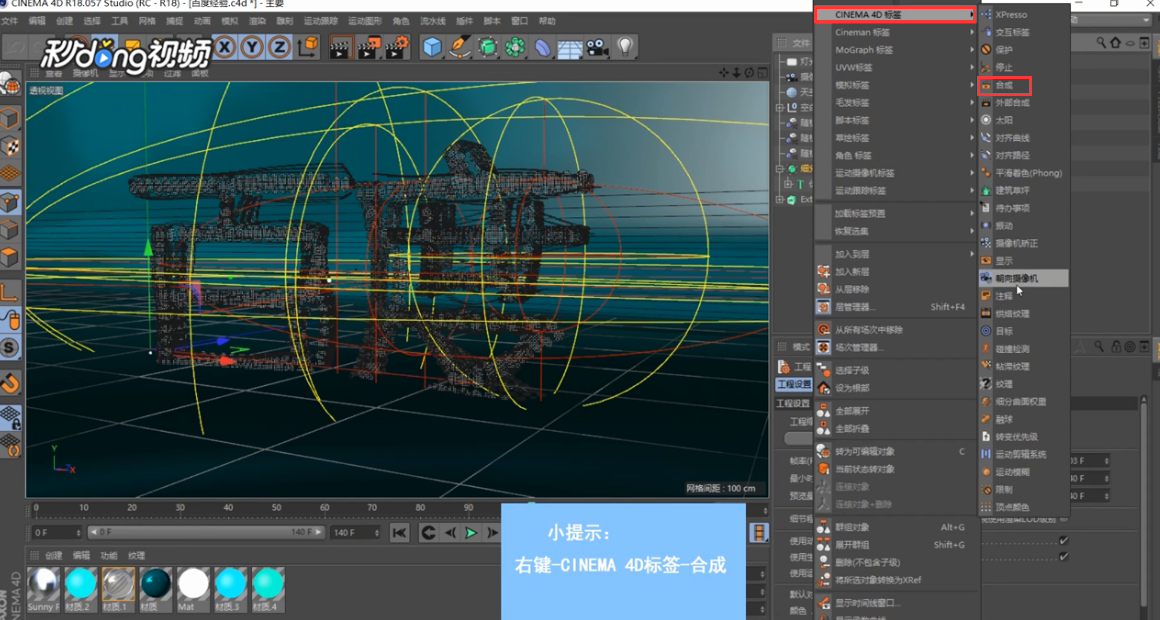This screenshot has width=1160, height=620.
Task: Click render active view clapperboard icon
Action: (340, 47)
